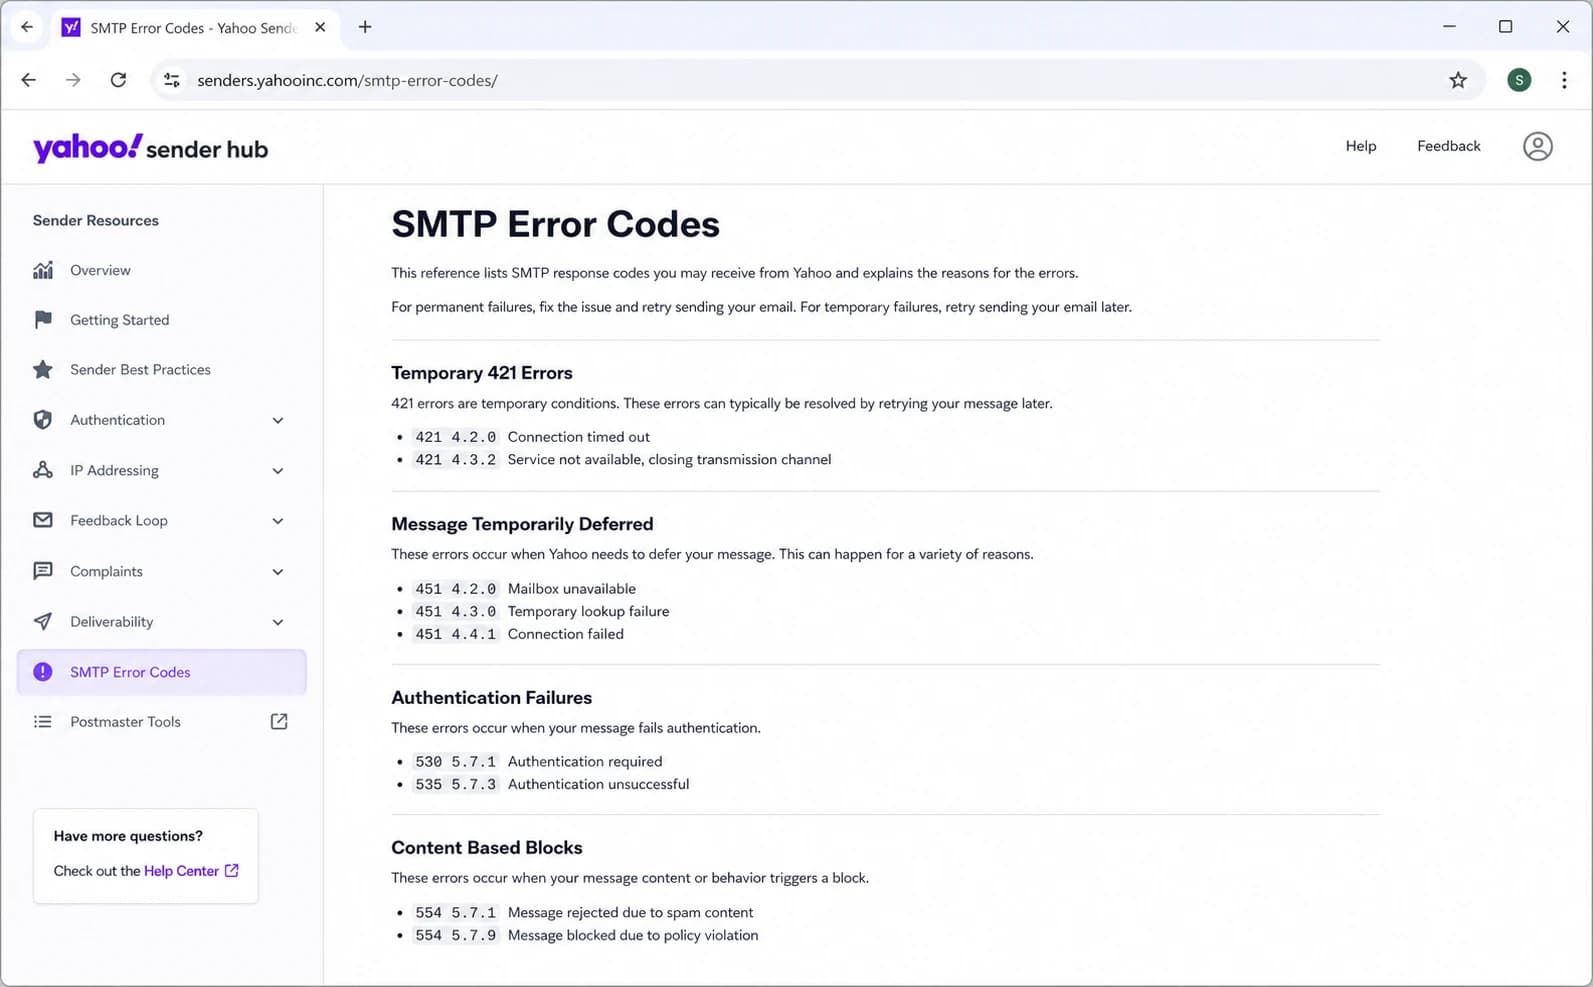The height and width of the screenshot is (987, 1593).
Task: Click the 451 4.3.0 error code
Action: [x=455, y=611]
